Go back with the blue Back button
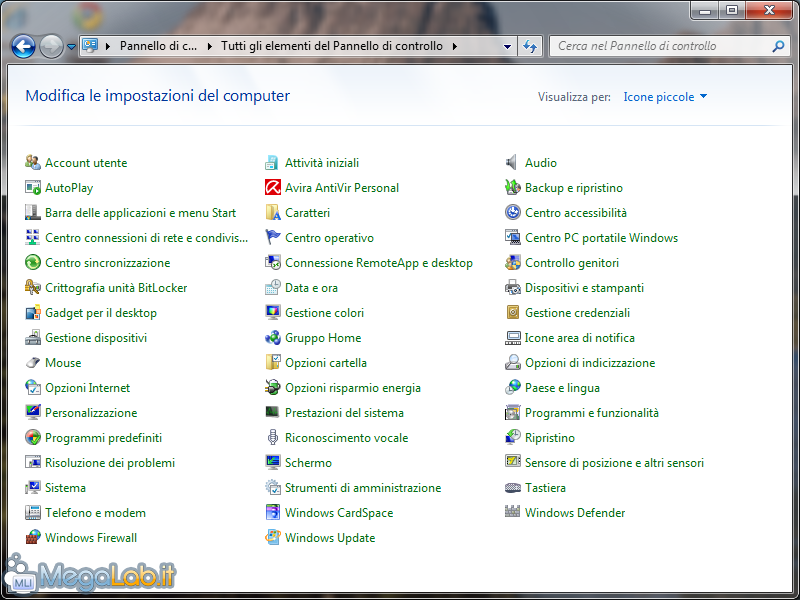Screen dimensions: 800x600 23,47
